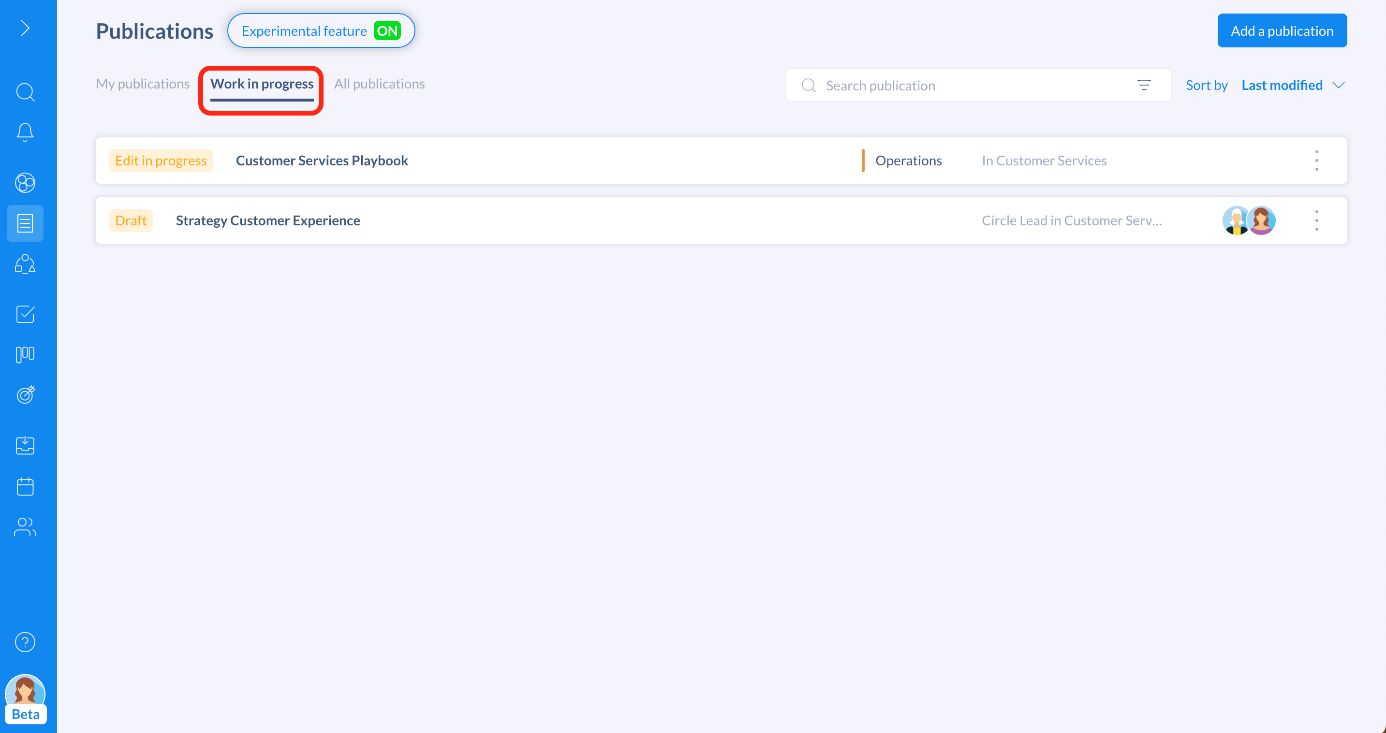Click Operations category label
This screenshot has width=1386, height=733.
(909, 160)
